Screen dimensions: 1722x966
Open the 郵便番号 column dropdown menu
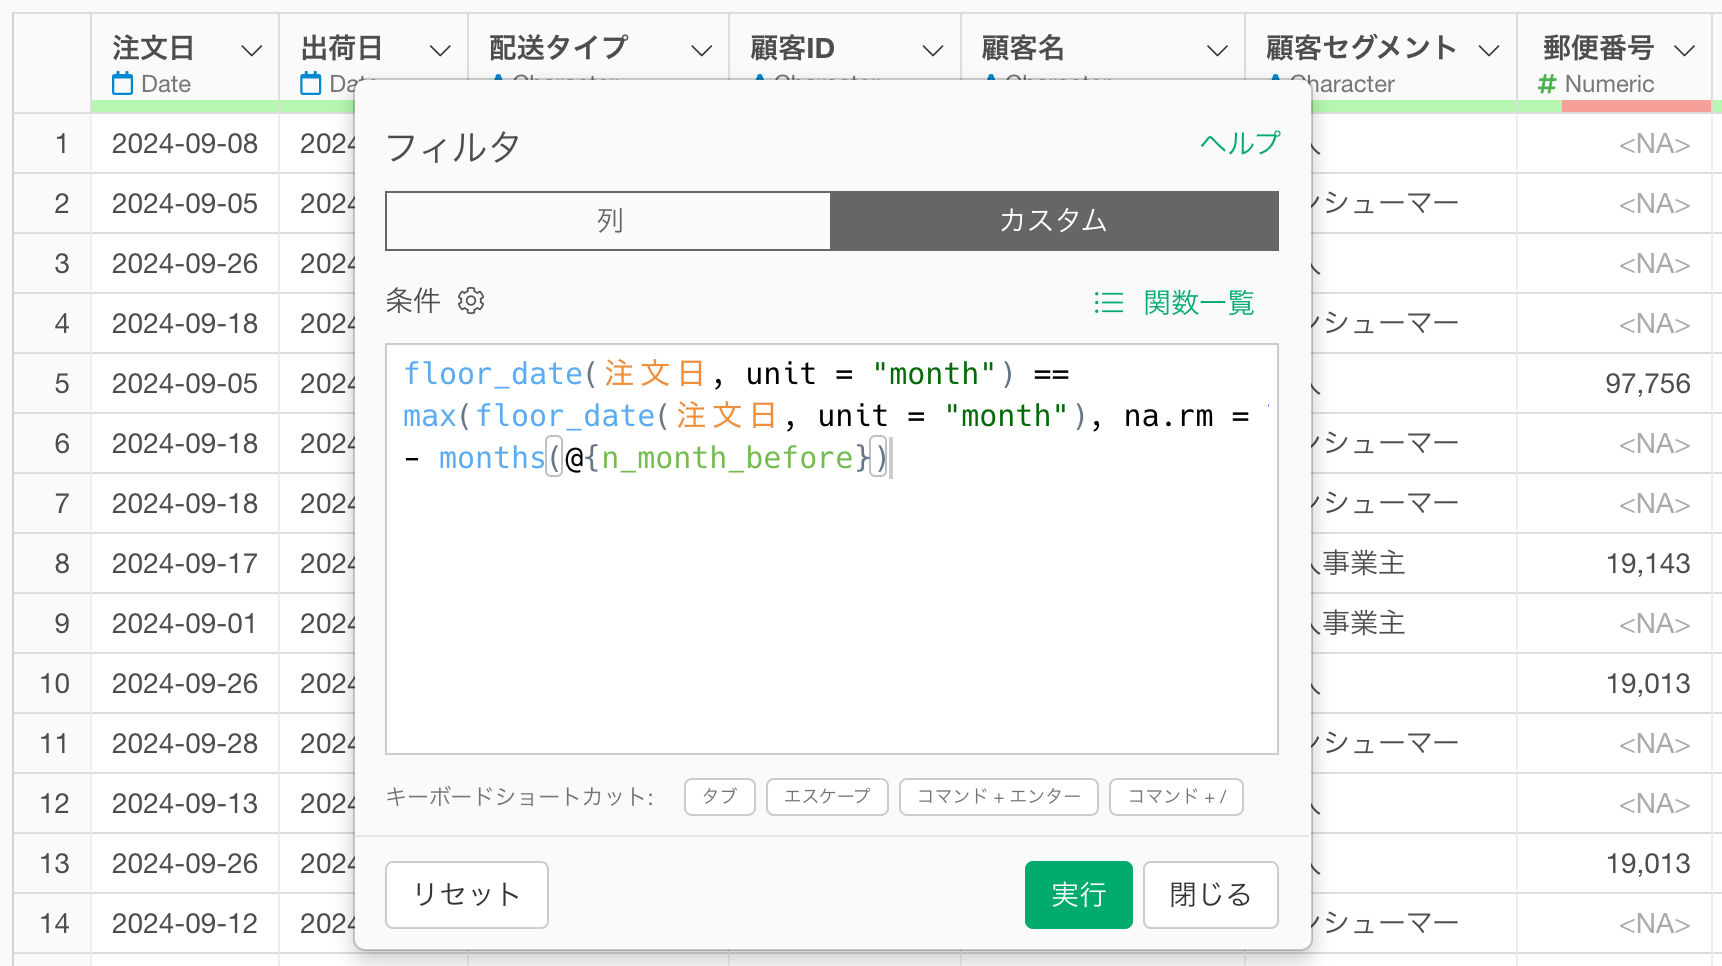(1685, 50)
